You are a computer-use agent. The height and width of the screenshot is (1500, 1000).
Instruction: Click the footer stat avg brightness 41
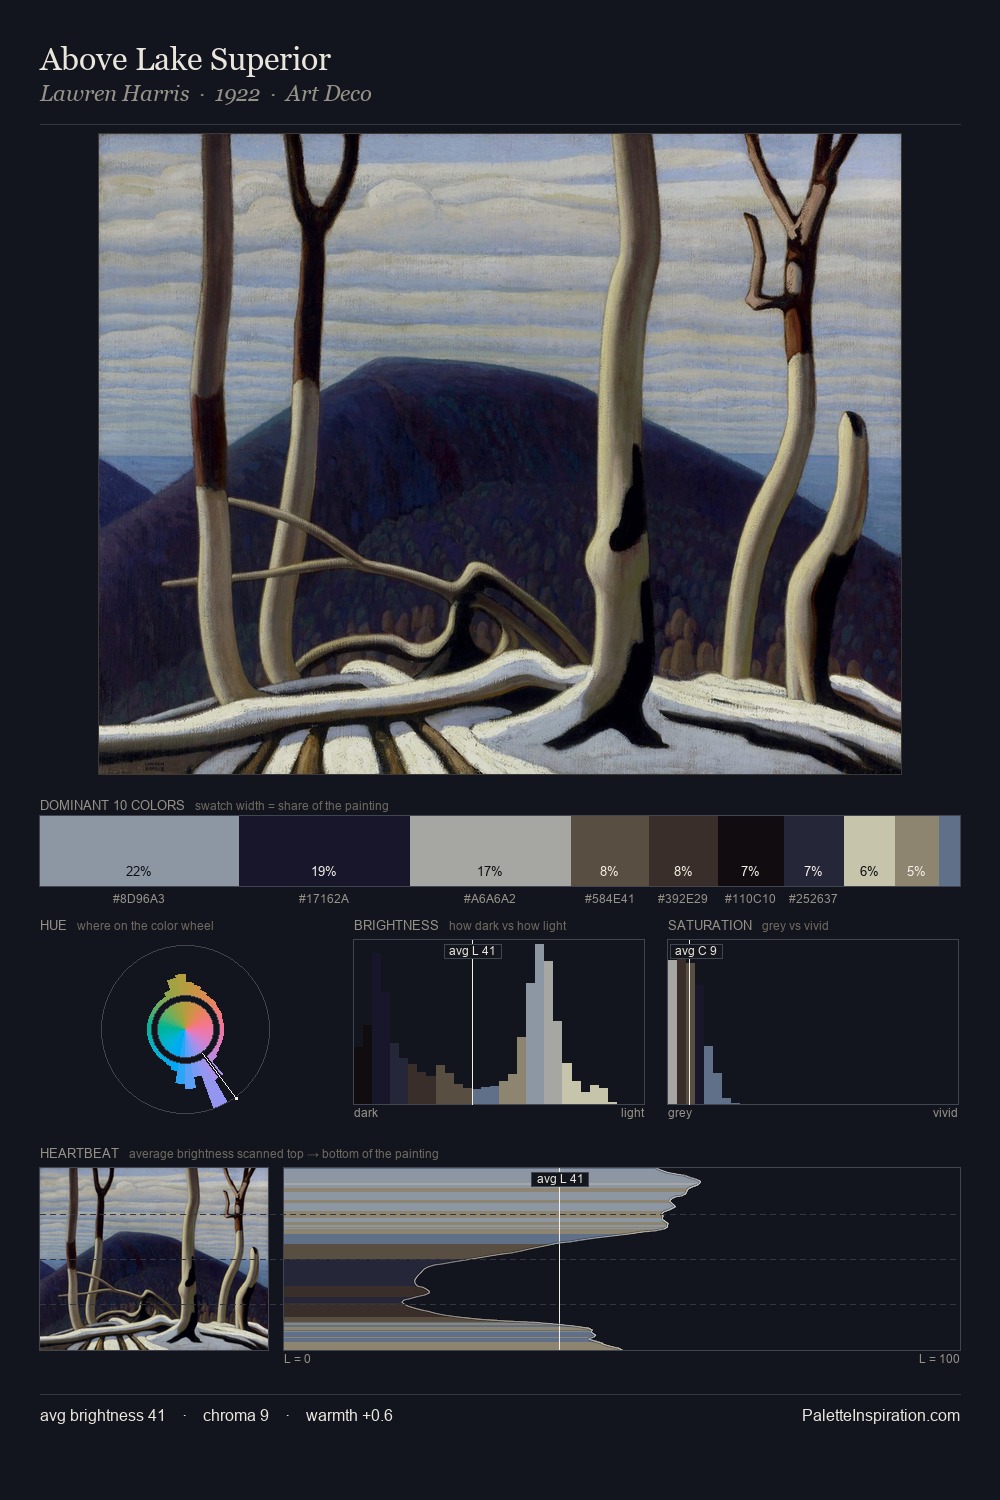[x=103, y=1415]
